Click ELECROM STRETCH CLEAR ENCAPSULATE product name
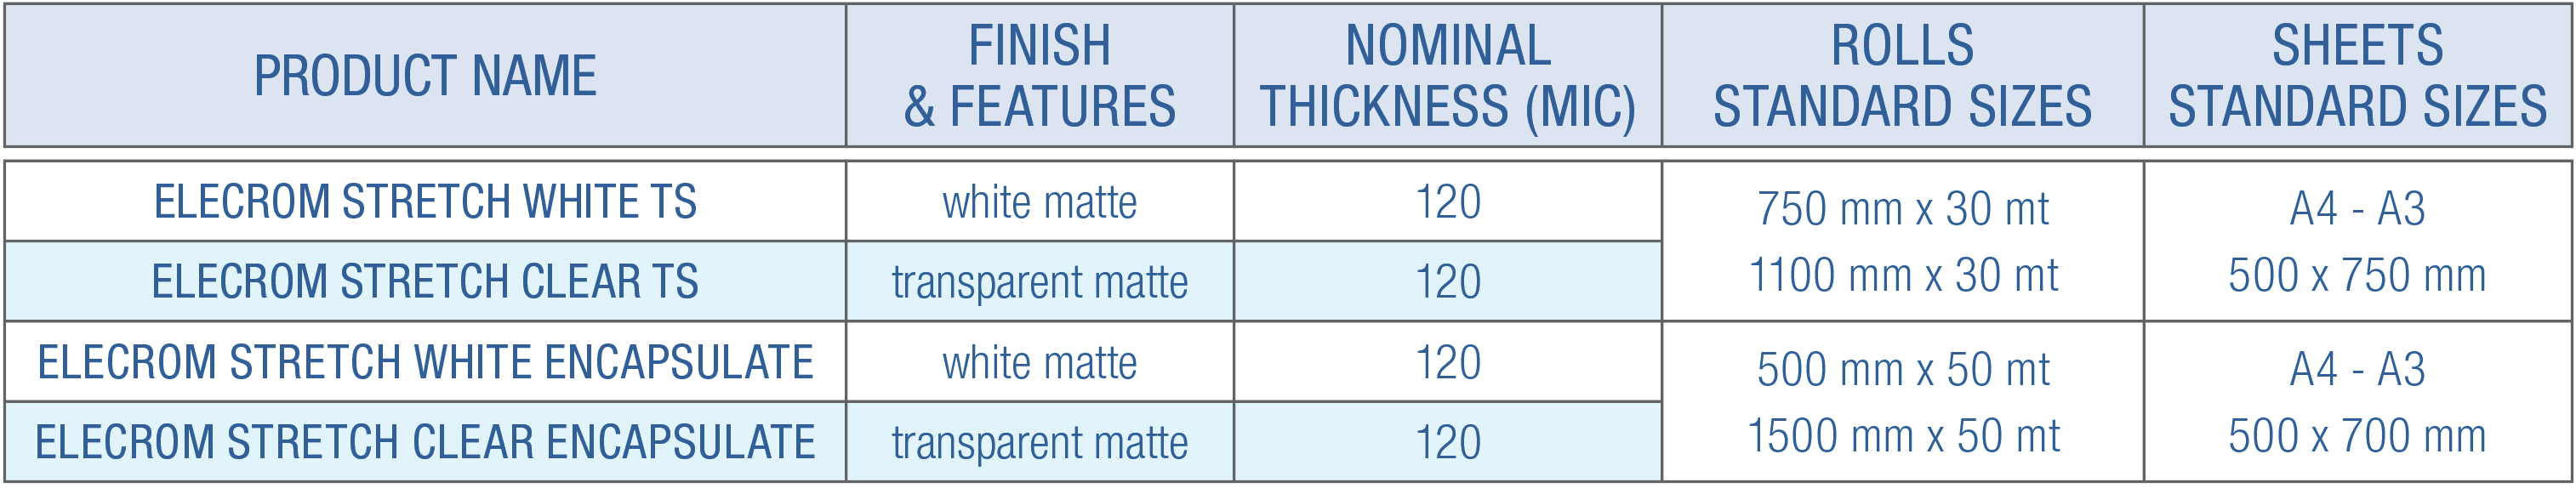Viewport: 2576px width, 488px height. click(425, 442)
